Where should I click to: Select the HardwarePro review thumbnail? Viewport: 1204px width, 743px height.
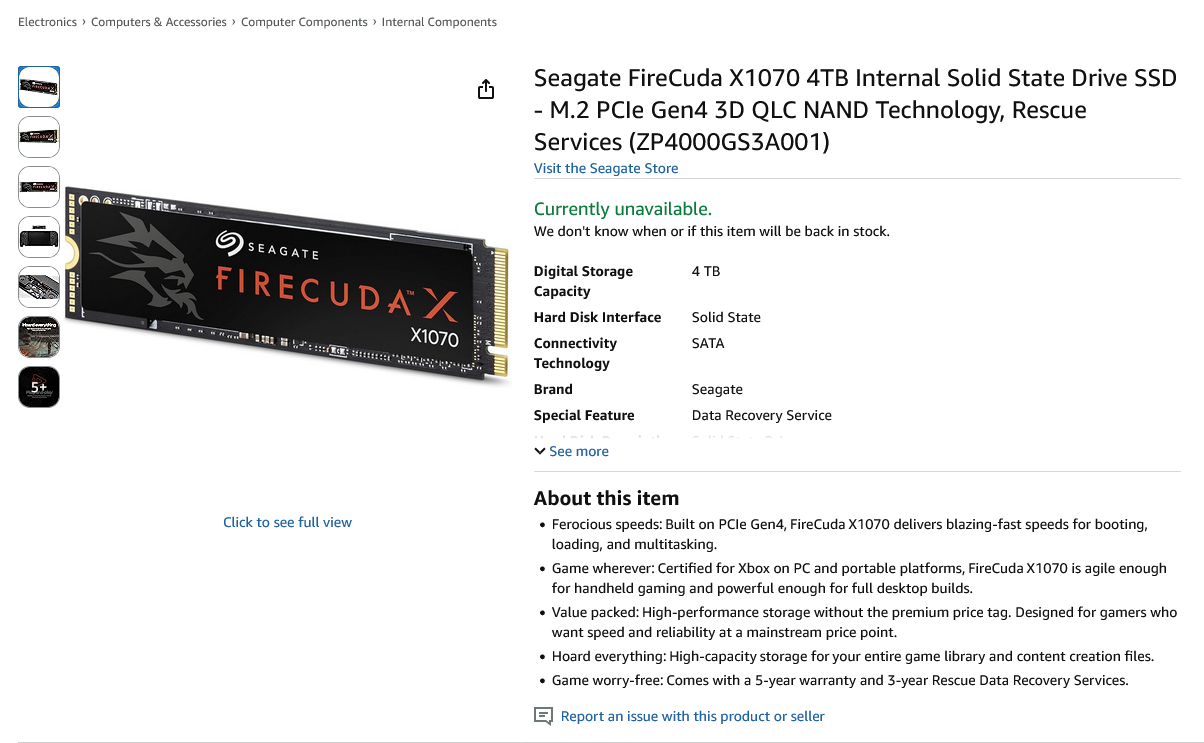pos(38,337)
